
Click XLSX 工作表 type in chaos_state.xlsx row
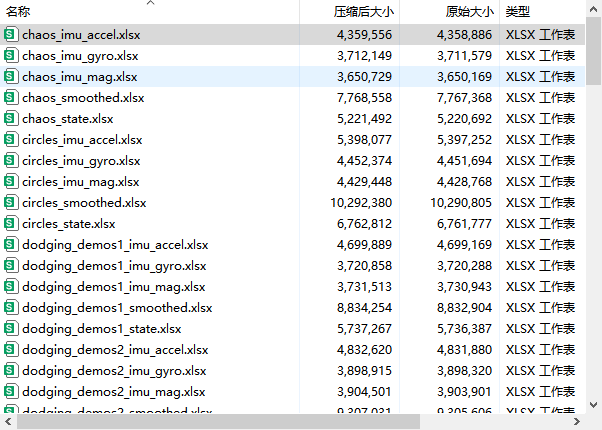(x=541, y=119)
